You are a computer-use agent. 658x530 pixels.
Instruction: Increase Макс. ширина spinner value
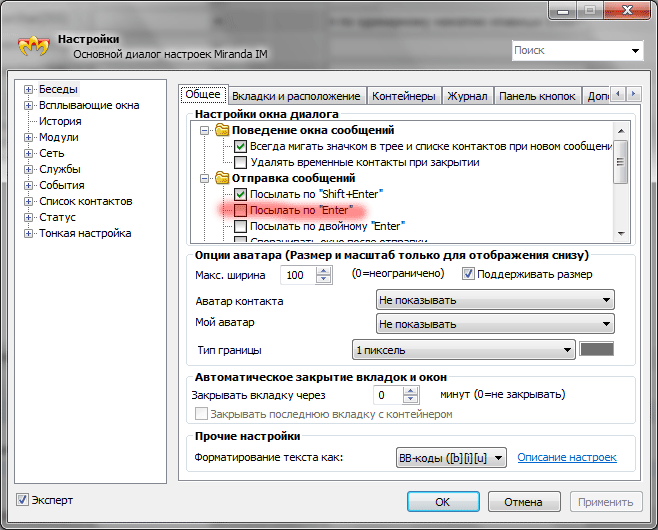(323, 271)
